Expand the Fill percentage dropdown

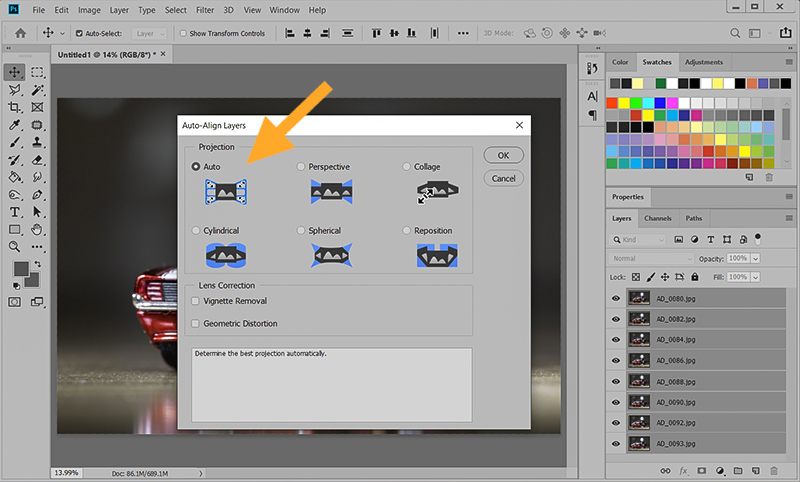tap(755, 276)
